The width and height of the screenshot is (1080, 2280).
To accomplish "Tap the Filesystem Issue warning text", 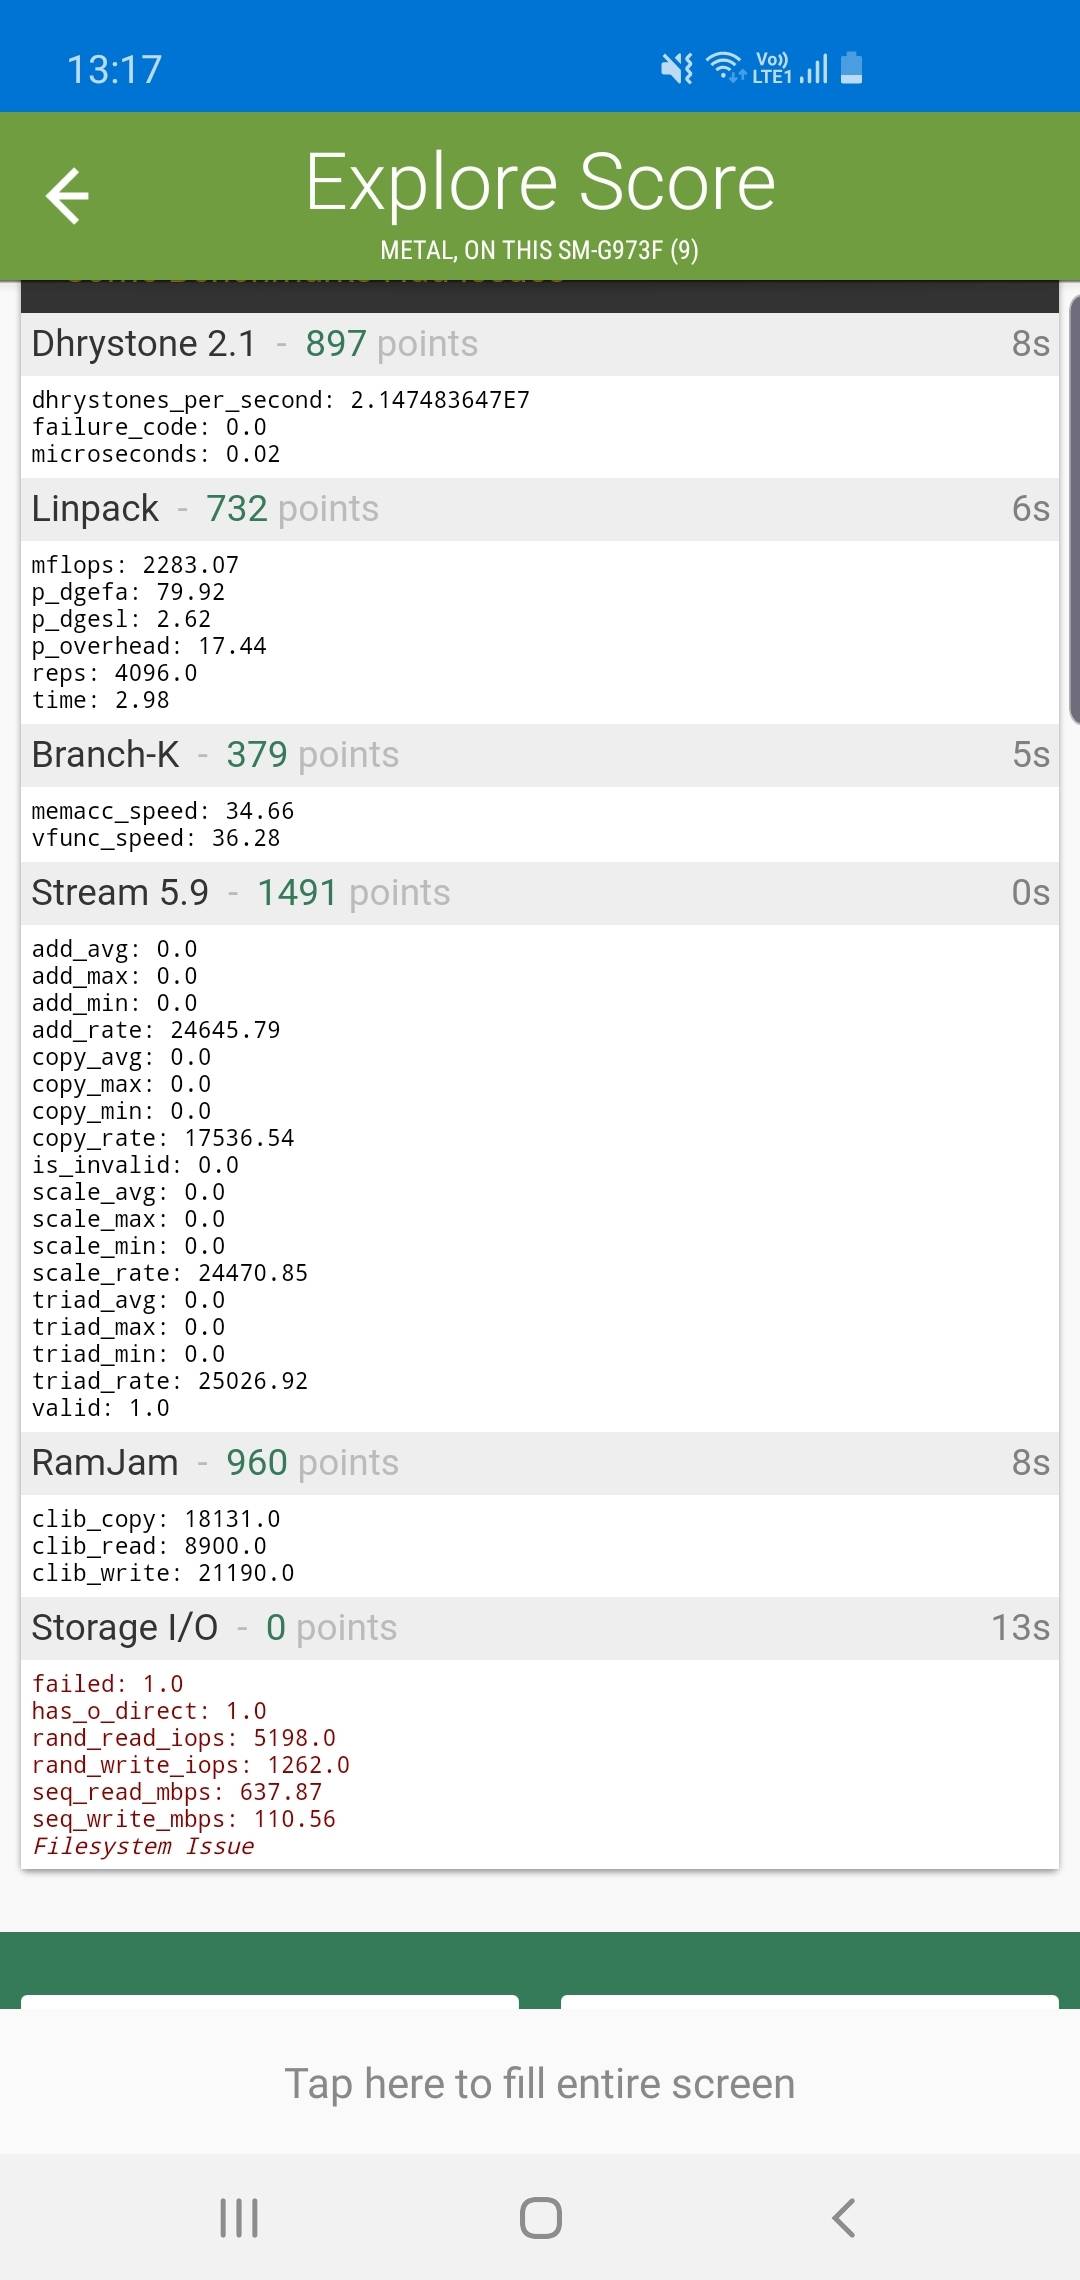I will (x=143, y=1846).
